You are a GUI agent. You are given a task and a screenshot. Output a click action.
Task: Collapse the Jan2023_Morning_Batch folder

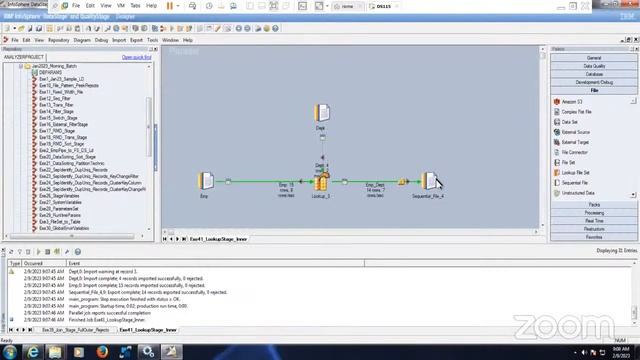[x=21, y=66]
